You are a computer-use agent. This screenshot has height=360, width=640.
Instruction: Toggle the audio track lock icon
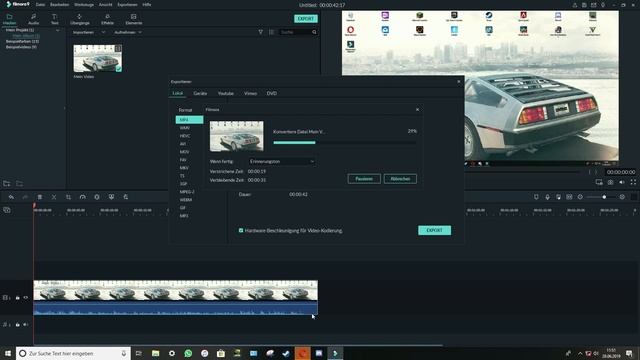tap(18, 325)
